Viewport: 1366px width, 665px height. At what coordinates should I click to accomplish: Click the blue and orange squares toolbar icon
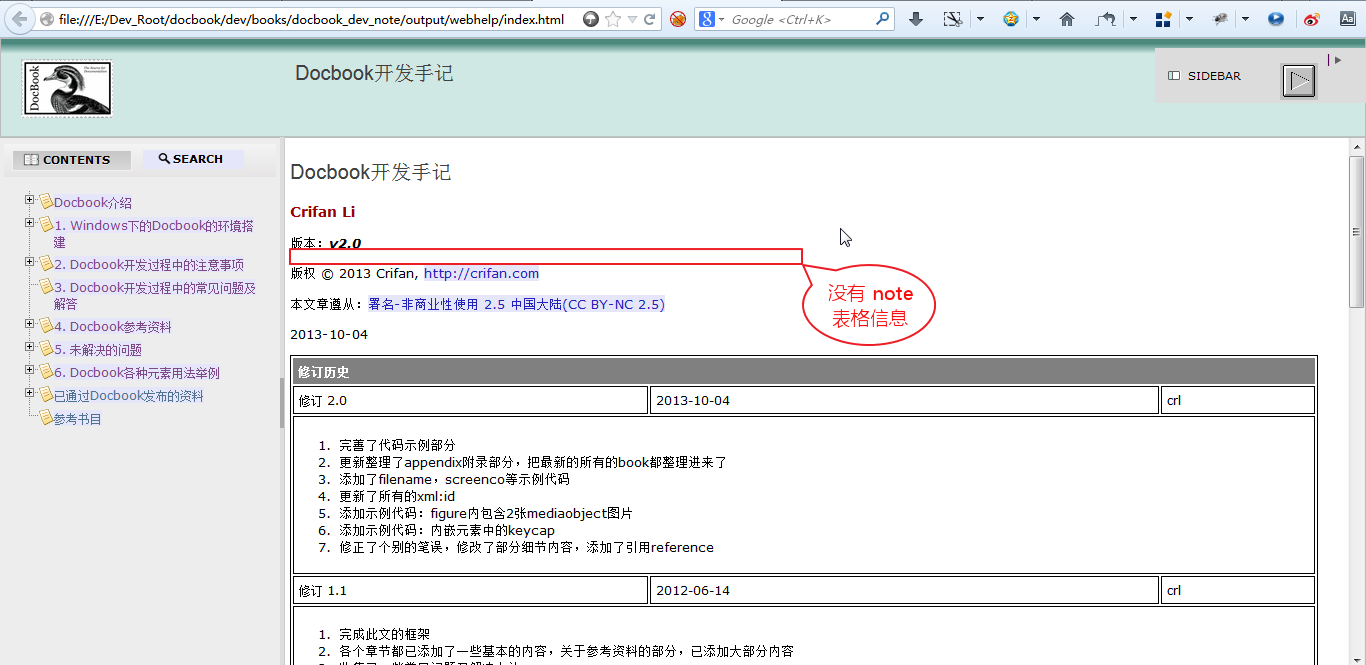point(1163,19)
